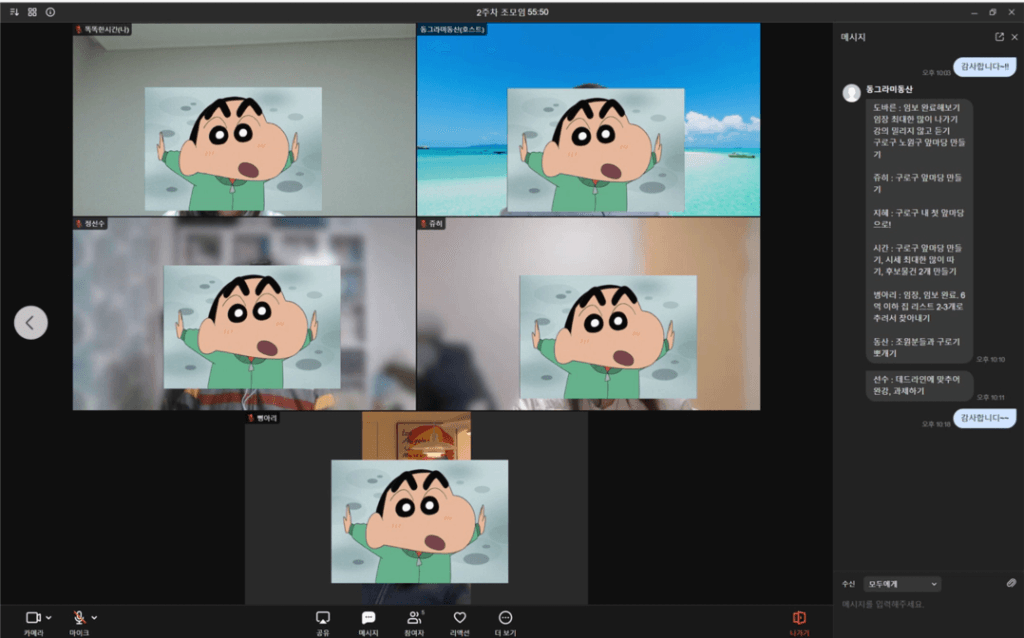Select the 동그라미동산(호스트) video tile

tap(588, 120)
